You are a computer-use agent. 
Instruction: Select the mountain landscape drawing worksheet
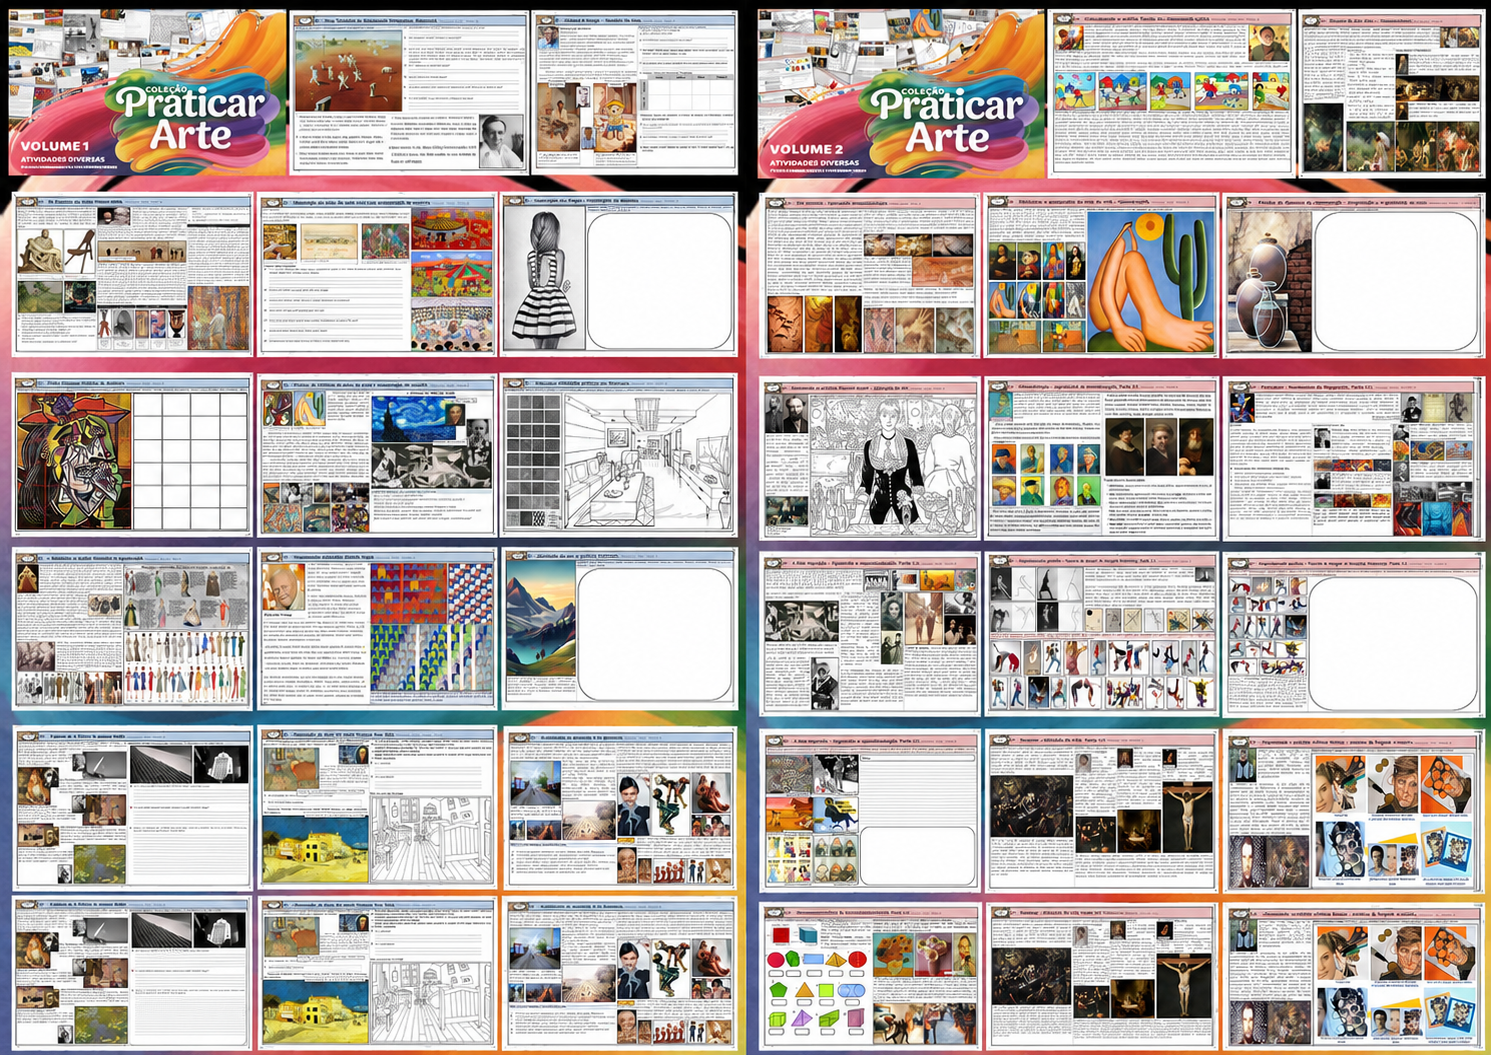621,629
